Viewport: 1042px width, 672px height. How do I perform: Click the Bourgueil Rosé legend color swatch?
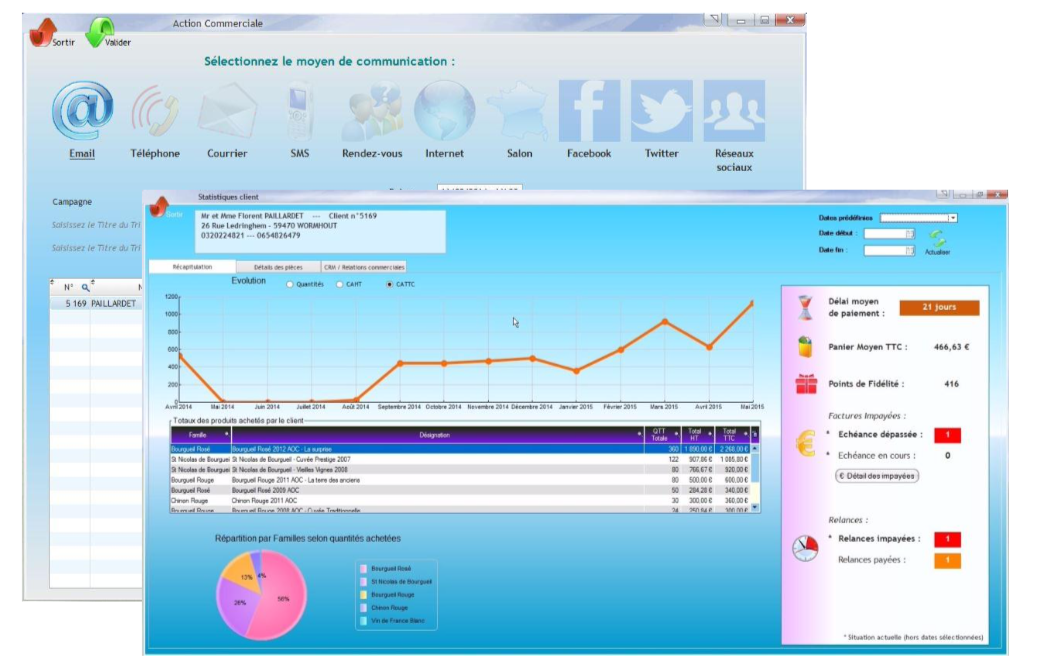pyautogui.click(x=364, y=568)
